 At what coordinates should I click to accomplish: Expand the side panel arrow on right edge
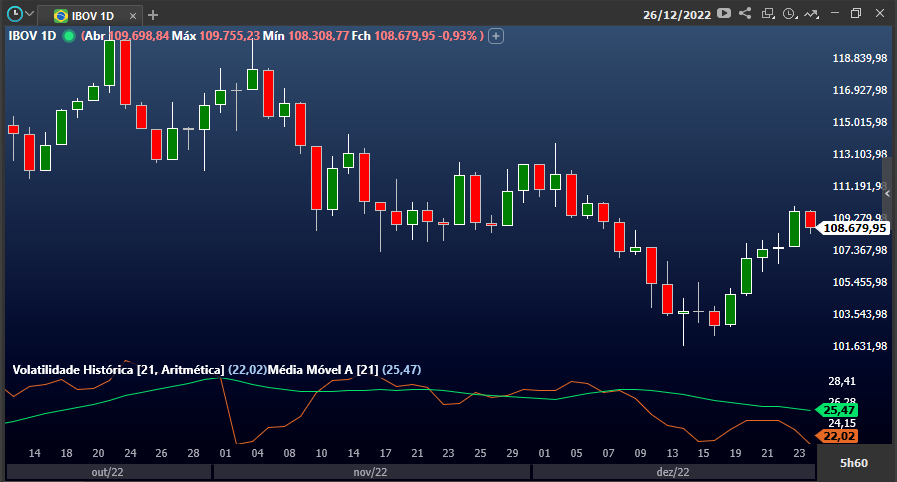coord(887,194)
